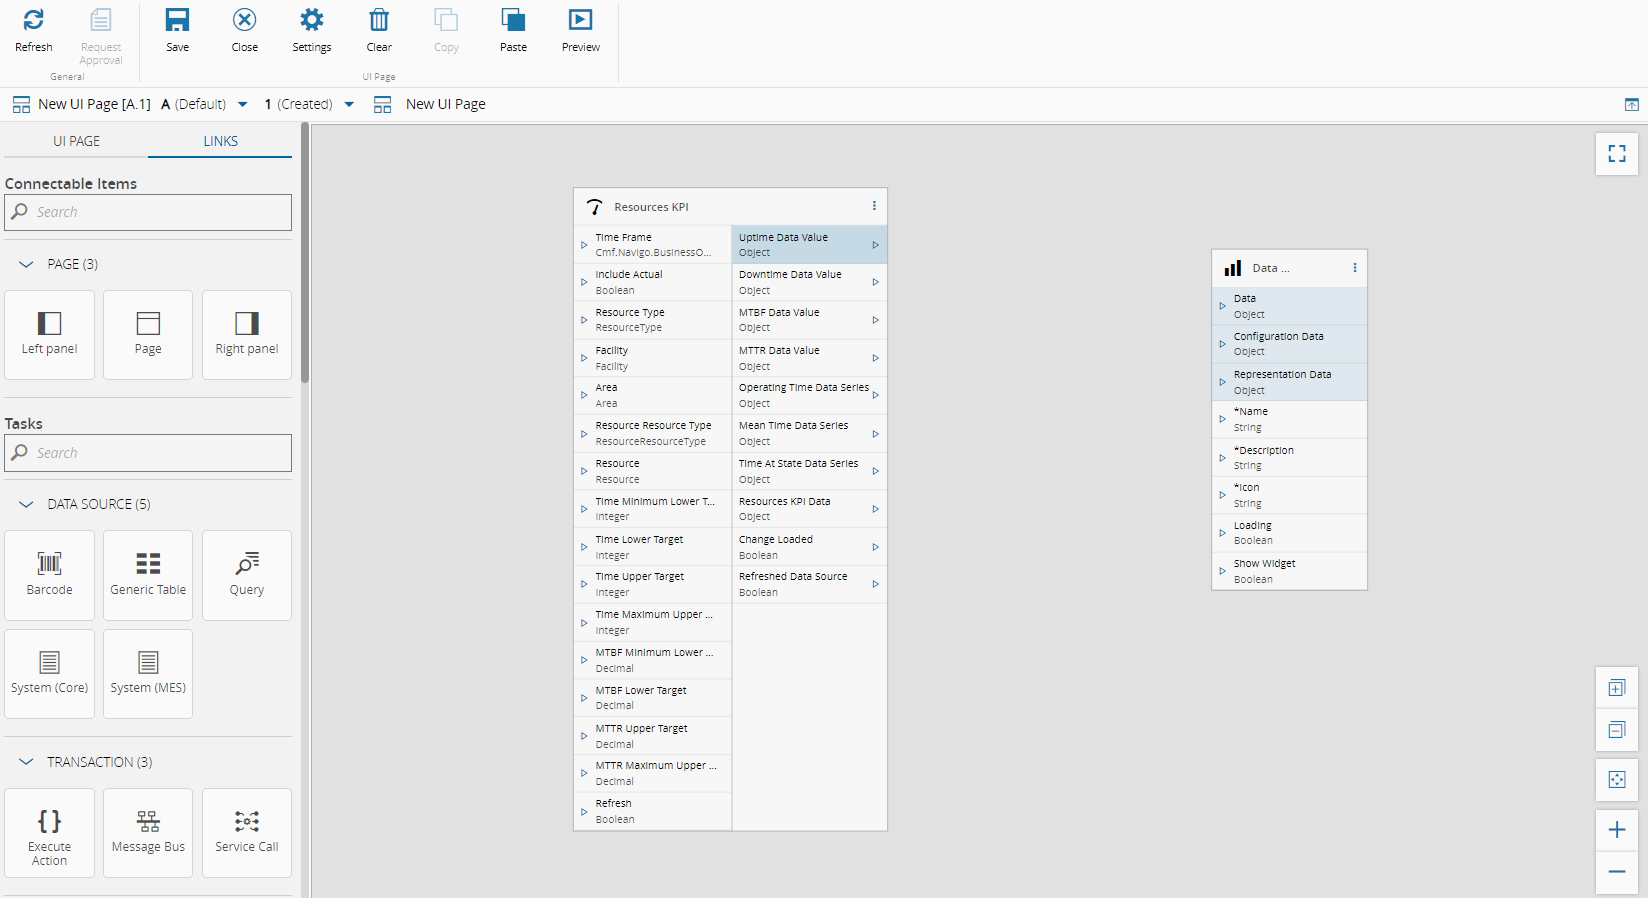Open the A (Default) version dropdown
Screen dimensions: 1648x898
(242, 105)
